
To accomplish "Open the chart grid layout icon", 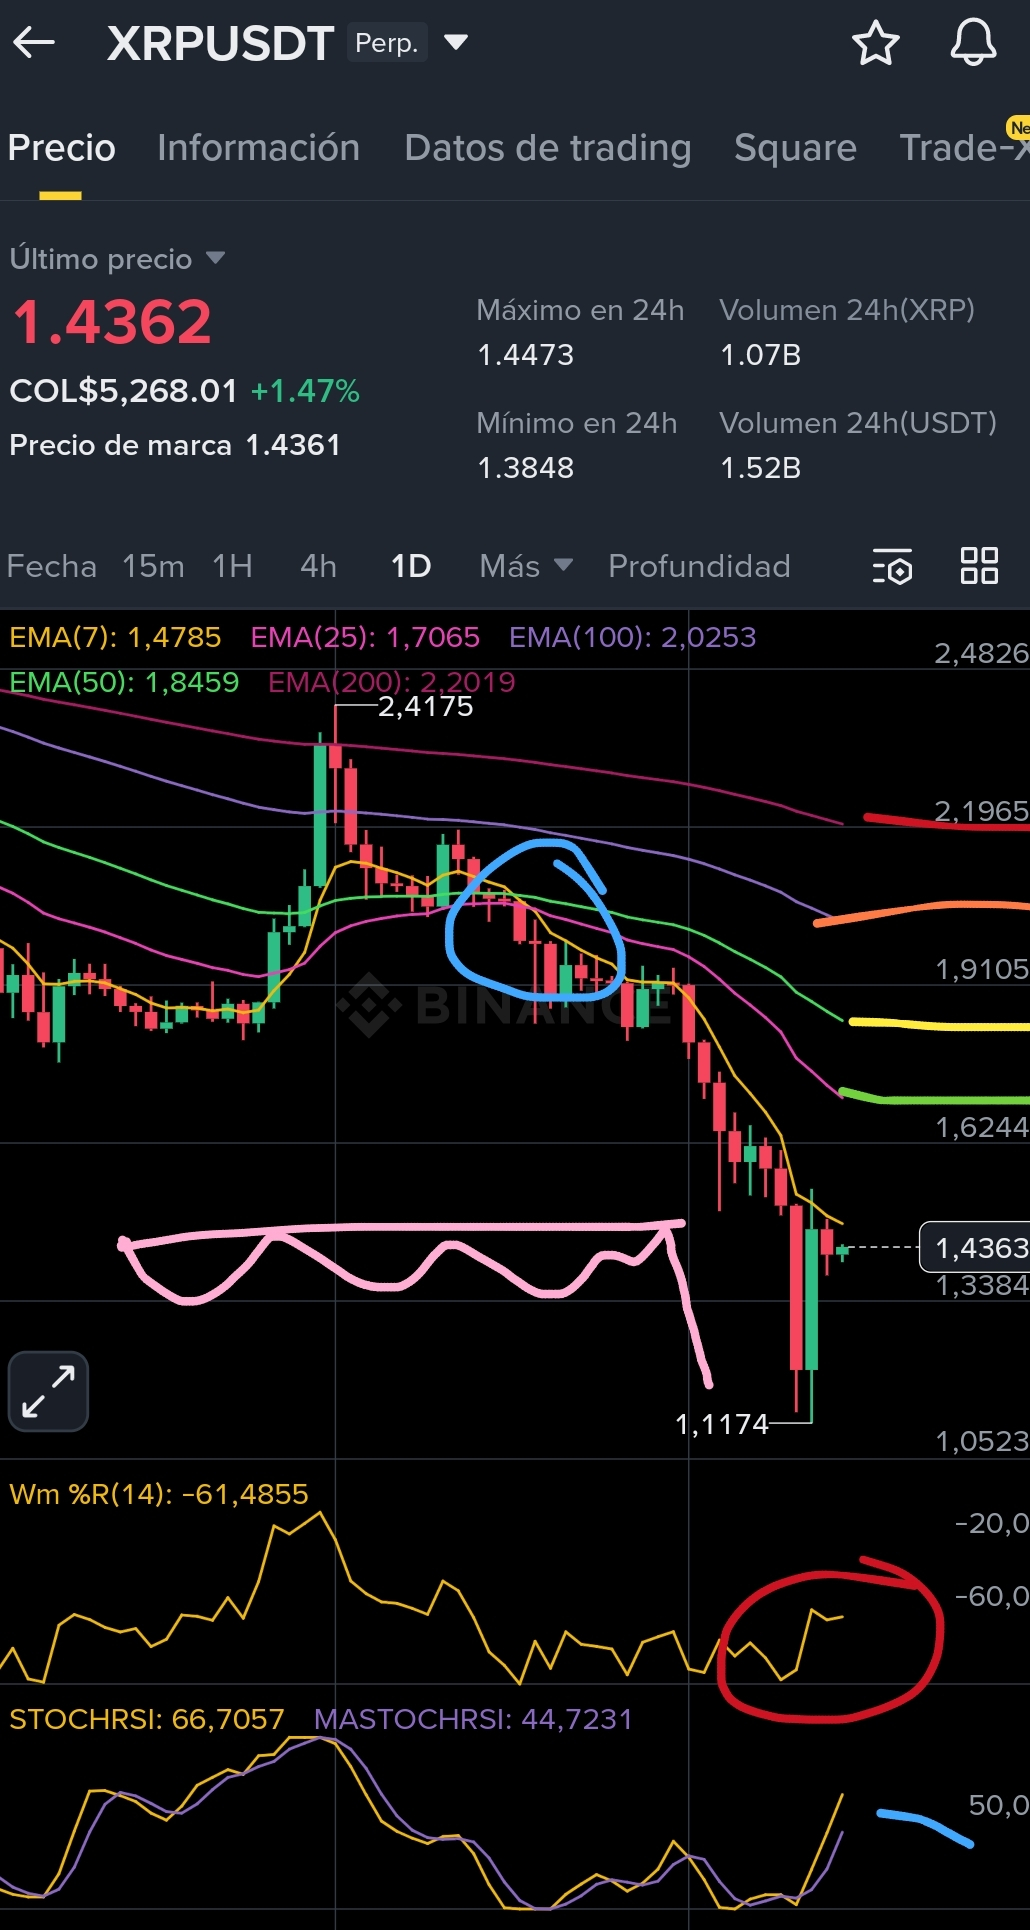I will click(979, 566).
